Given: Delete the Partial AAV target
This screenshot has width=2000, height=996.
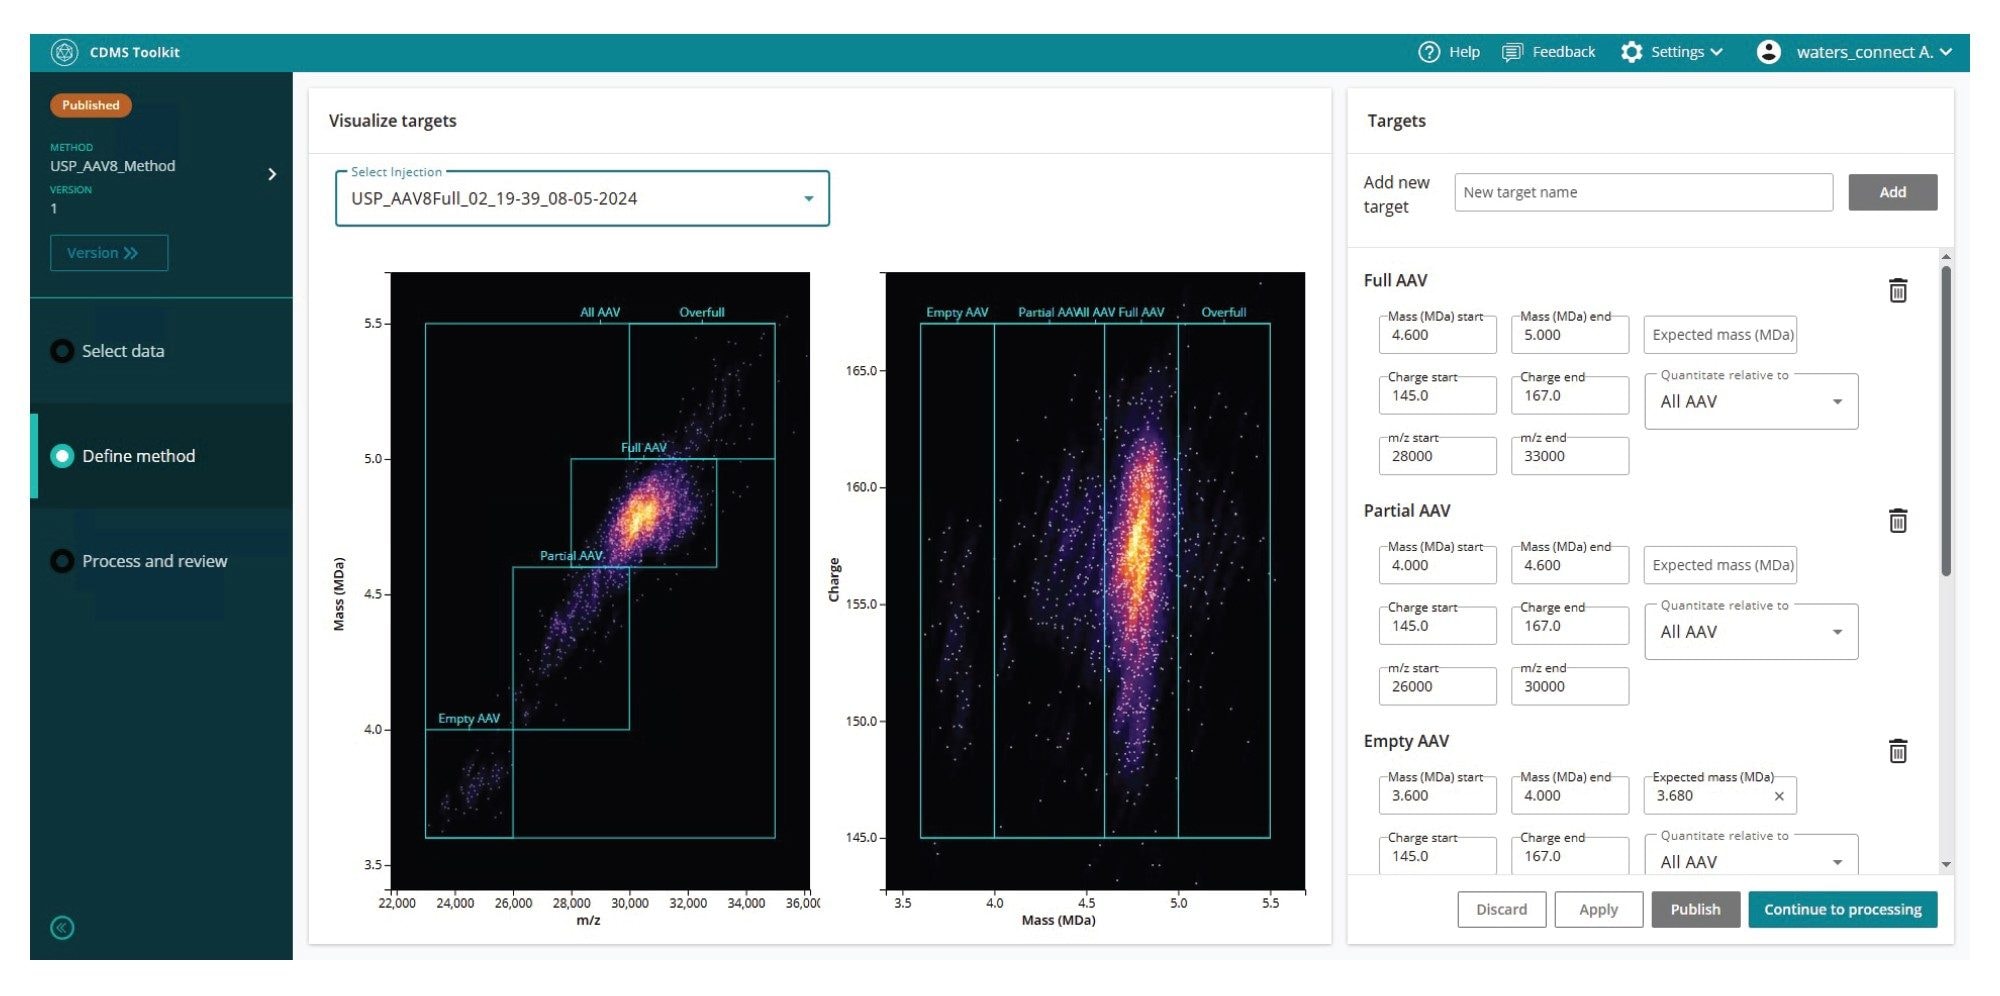Looking at the screenshot, I should pyautogui.click(x=1897, y=521).
